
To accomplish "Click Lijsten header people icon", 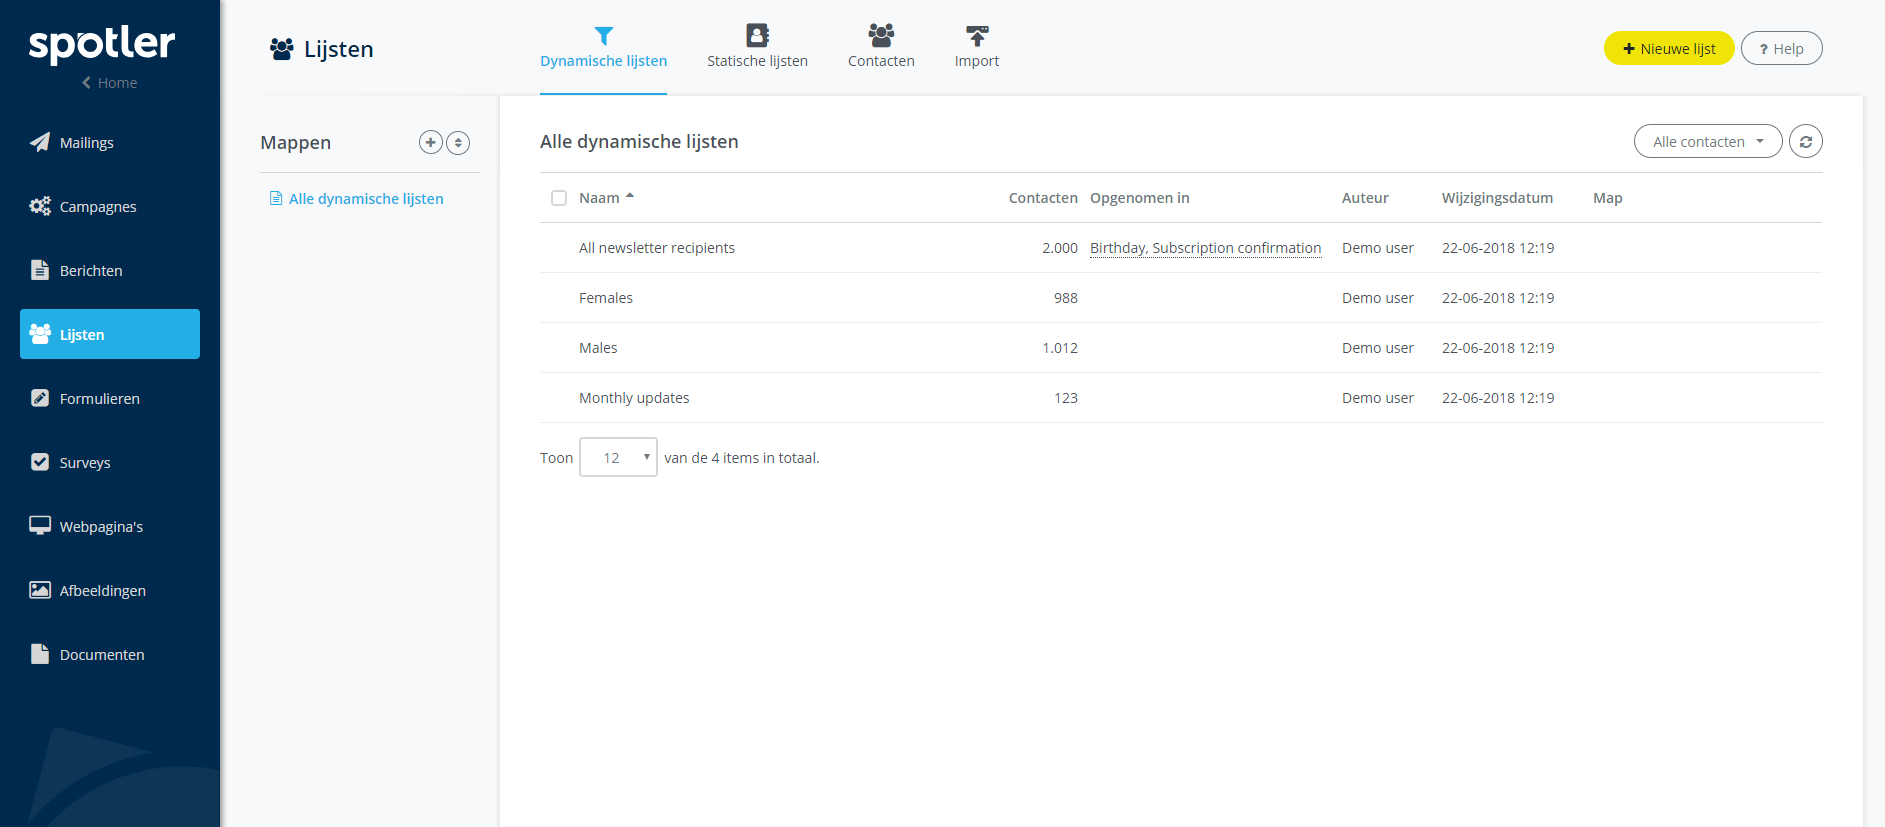I will coord(282,49).
